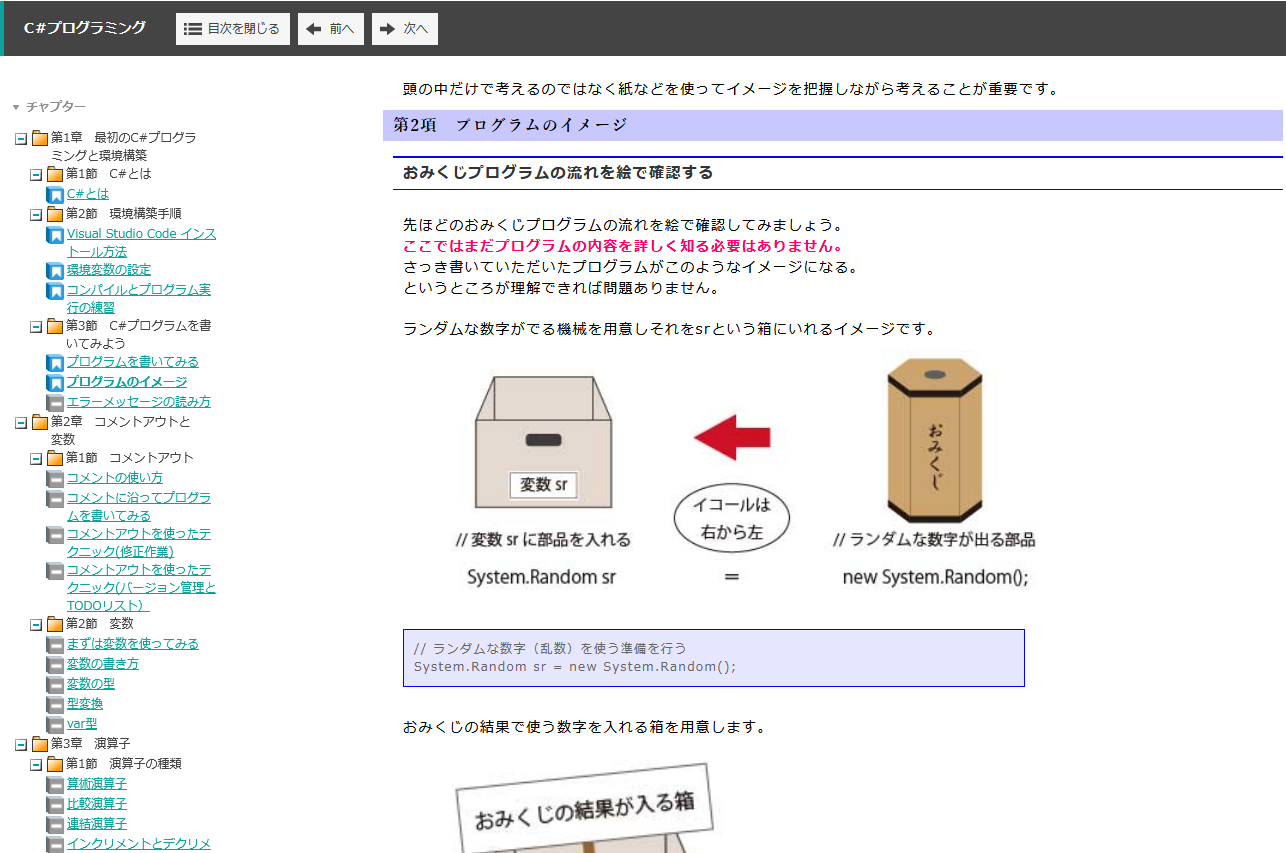Click the gray icon beside 算術演算子
The height and width of the screenshot is (853, 1286).
click(55, 784)
